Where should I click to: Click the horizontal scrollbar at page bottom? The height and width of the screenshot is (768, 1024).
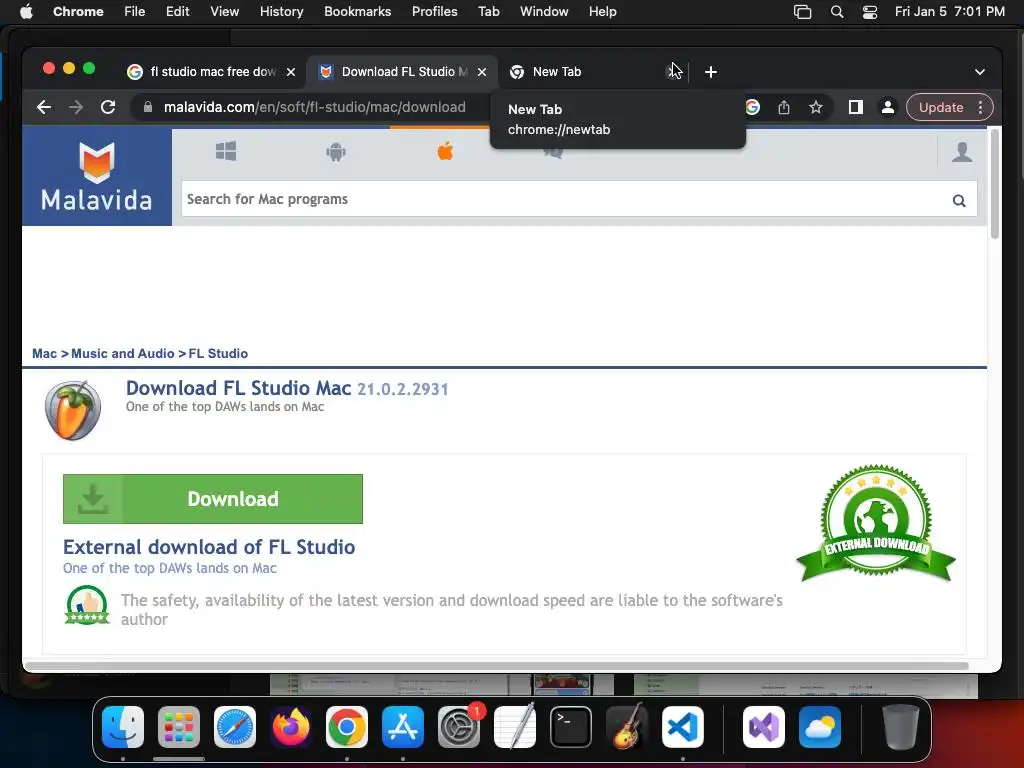[496, 666]
